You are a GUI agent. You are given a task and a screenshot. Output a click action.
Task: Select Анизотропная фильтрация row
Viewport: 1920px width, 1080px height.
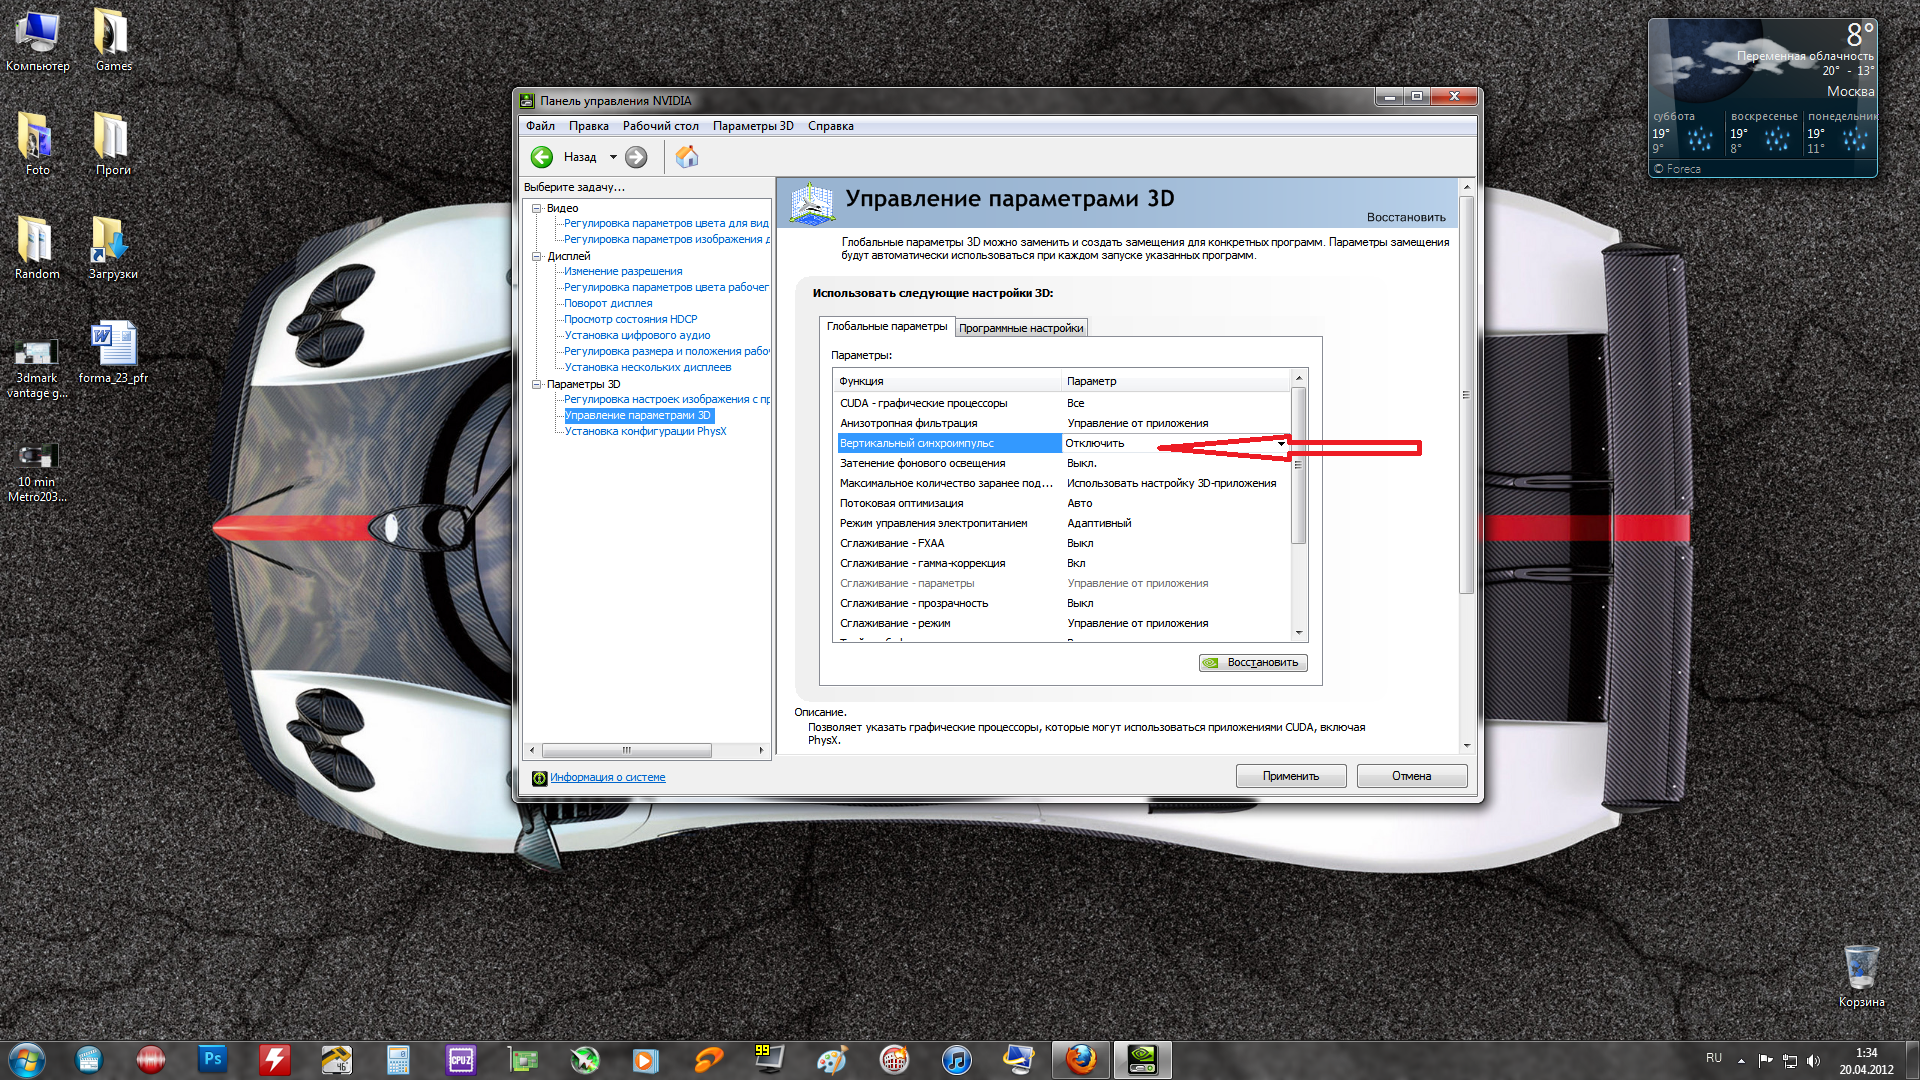[1064, 423]
